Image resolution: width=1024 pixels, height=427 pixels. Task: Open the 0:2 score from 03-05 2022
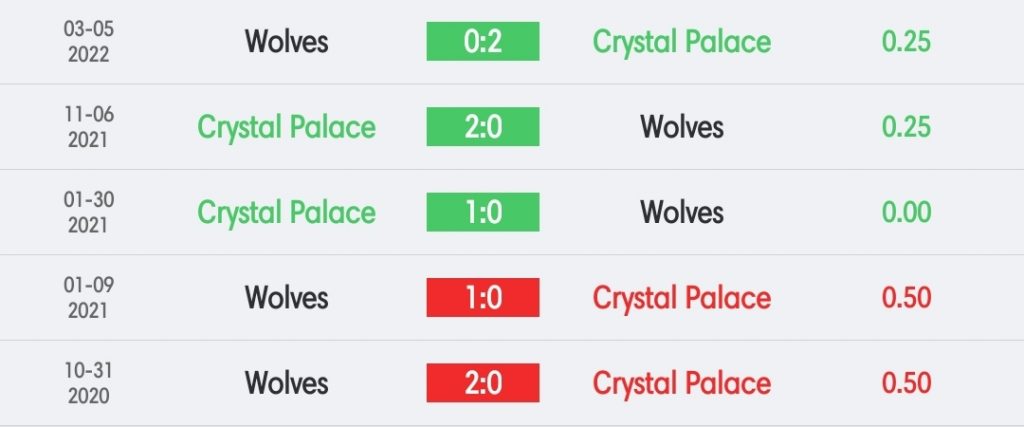483,41
